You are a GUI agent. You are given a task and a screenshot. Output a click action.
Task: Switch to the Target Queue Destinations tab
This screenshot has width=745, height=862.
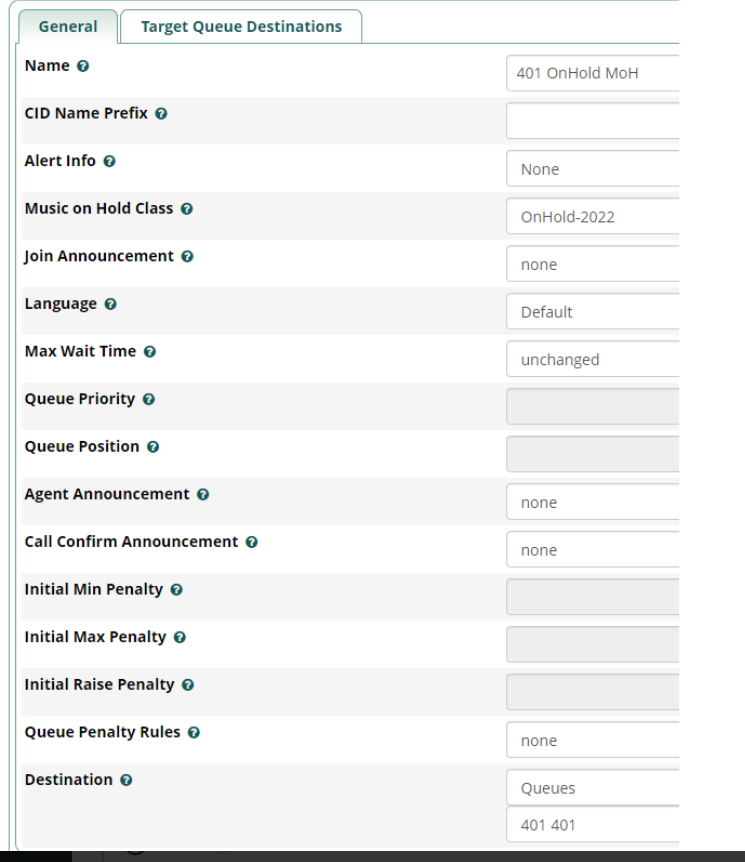pos(240,27)
